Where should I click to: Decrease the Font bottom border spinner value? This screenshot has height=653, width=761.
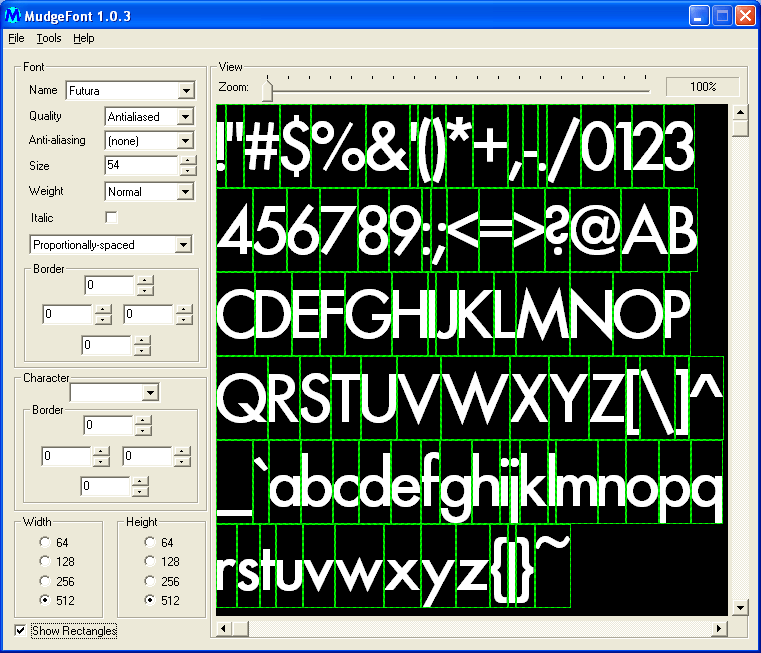tap(141, 351)
